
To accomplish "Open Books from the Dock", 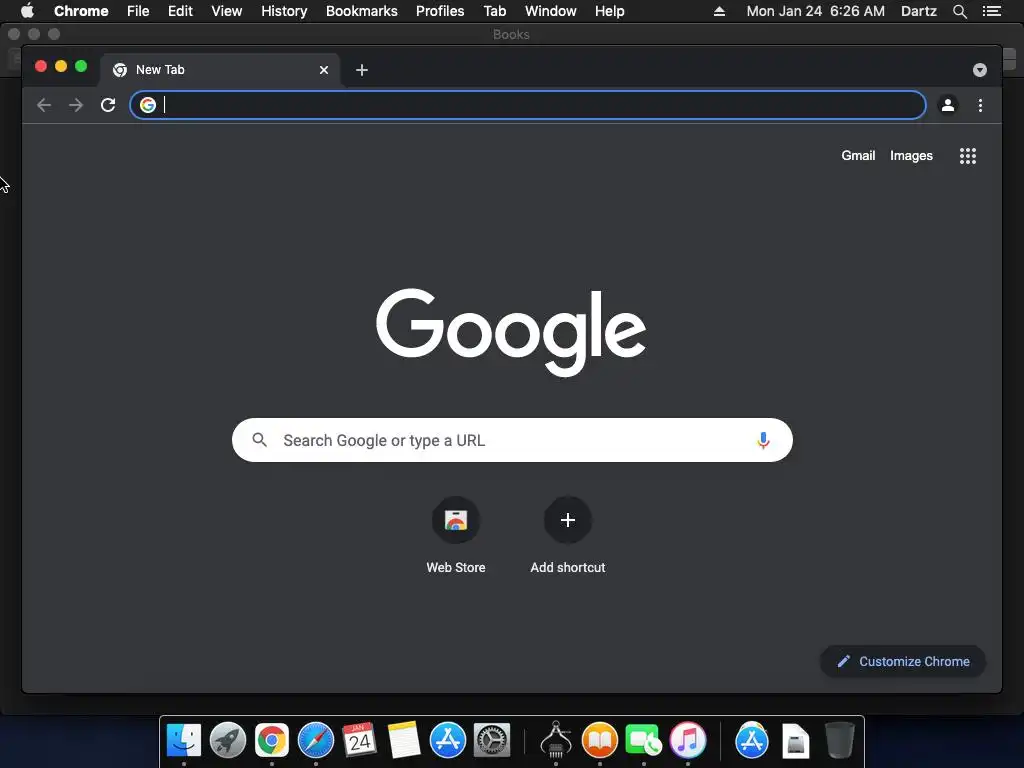I will (x=600, y=741).
